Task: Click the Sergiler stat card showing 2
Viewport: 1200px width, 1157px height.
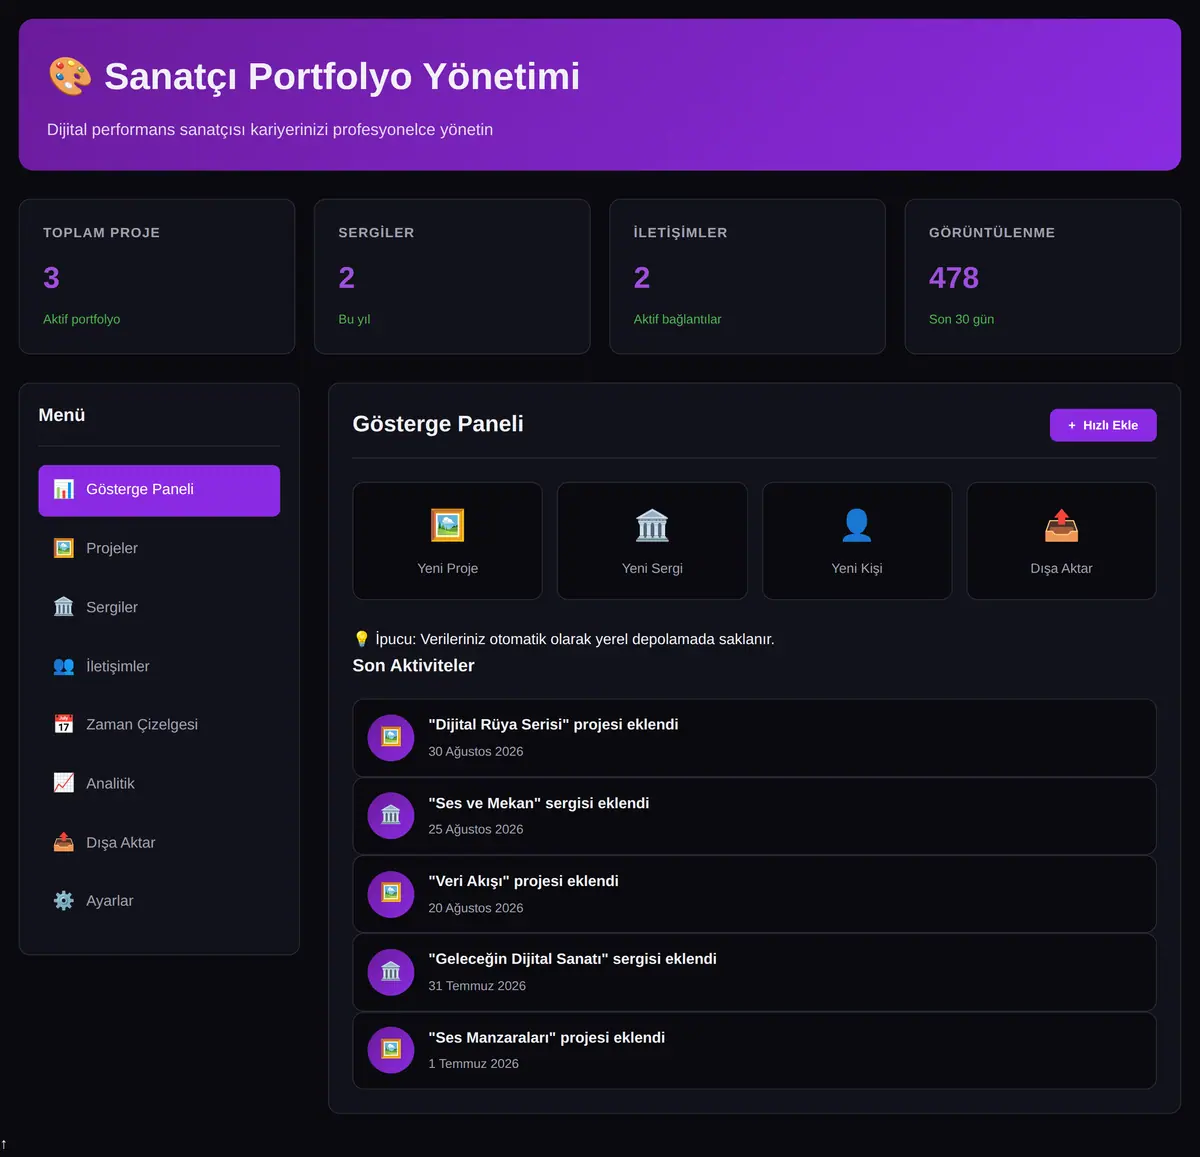Action: click(x=452, y=276)
